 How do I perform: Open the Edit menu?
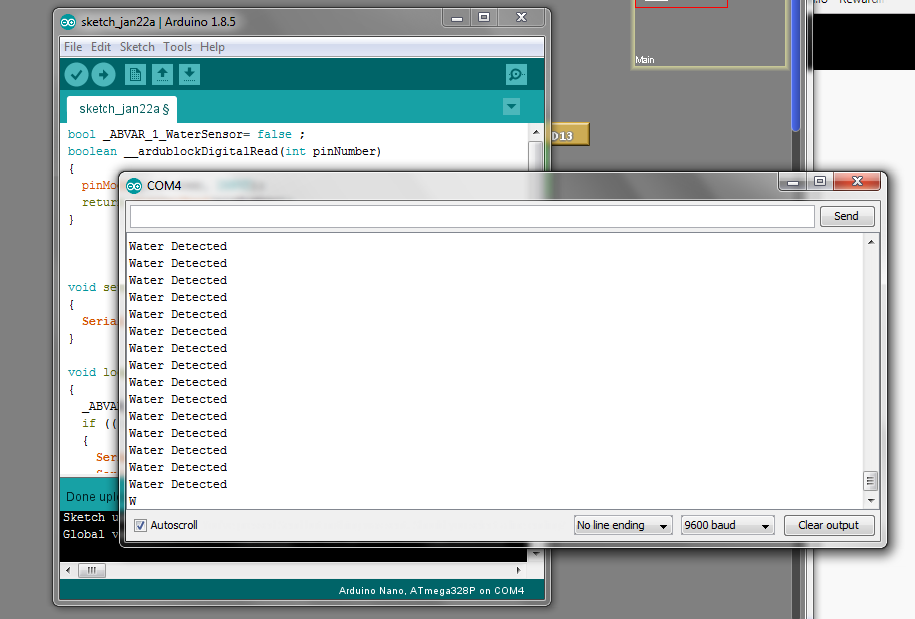click(x=100, y=47)
